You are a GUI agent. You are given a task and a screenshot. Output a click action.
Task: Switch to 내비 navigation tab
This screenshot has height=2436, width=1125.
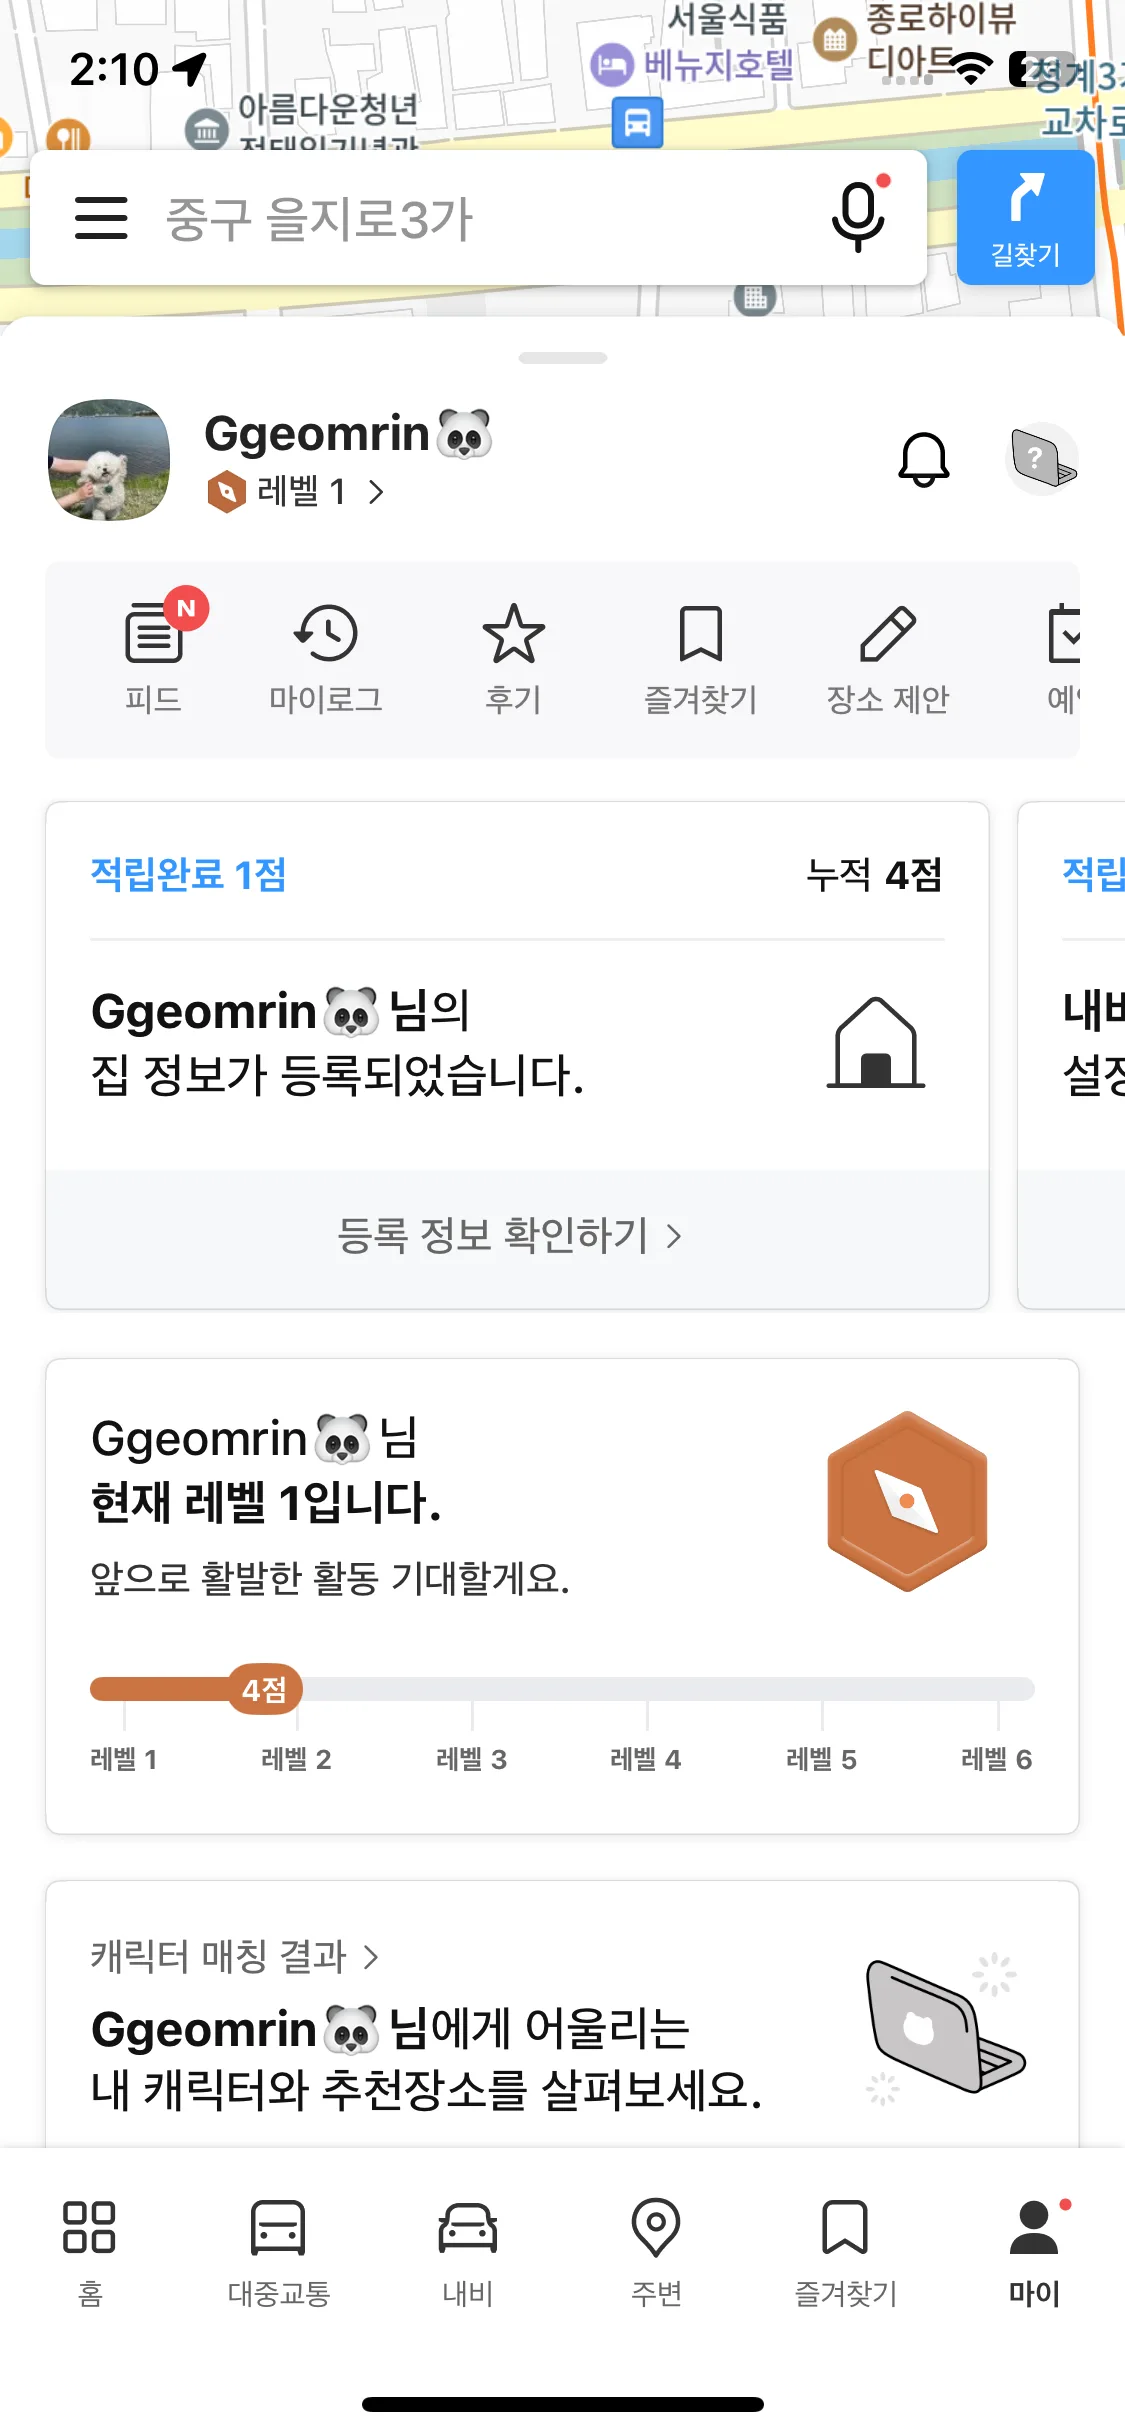(x=467, y=2252)
